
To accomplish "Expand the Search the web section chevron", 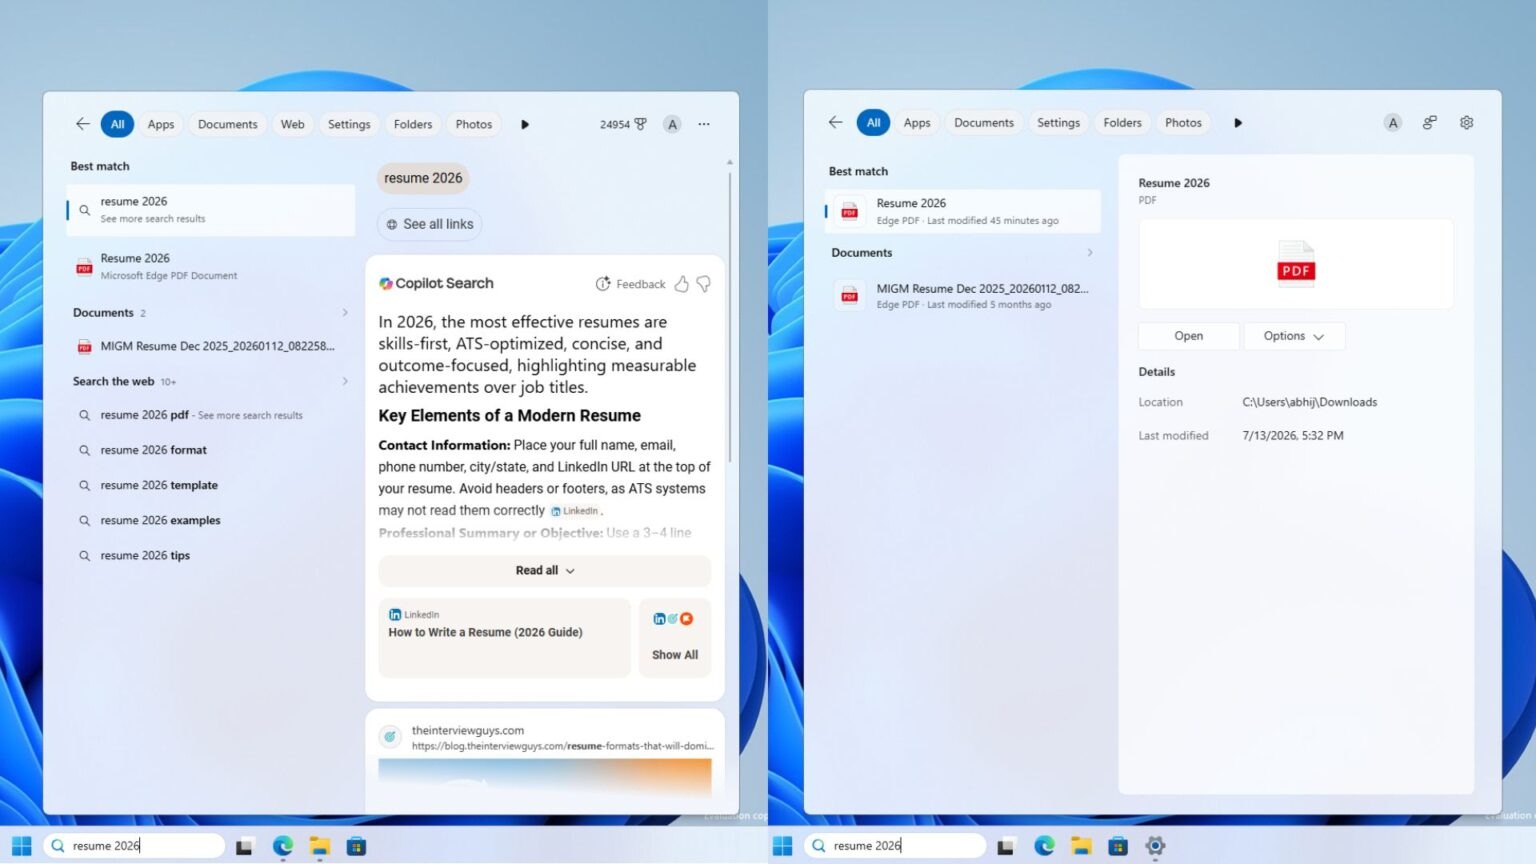I will point(345,381).
